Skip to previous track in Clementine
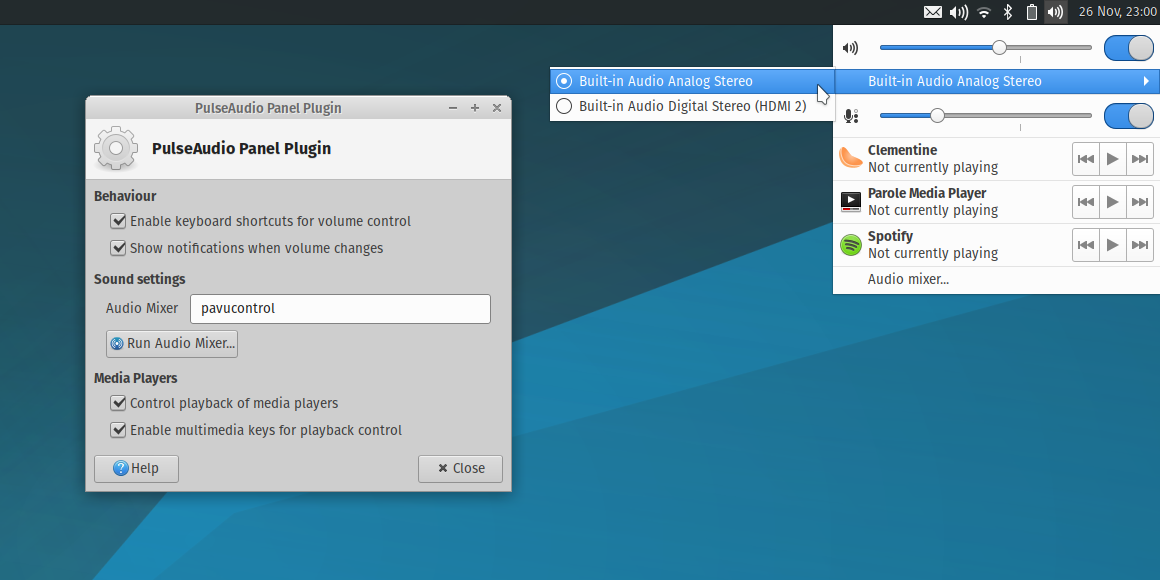 click(x=1085, y=159)
